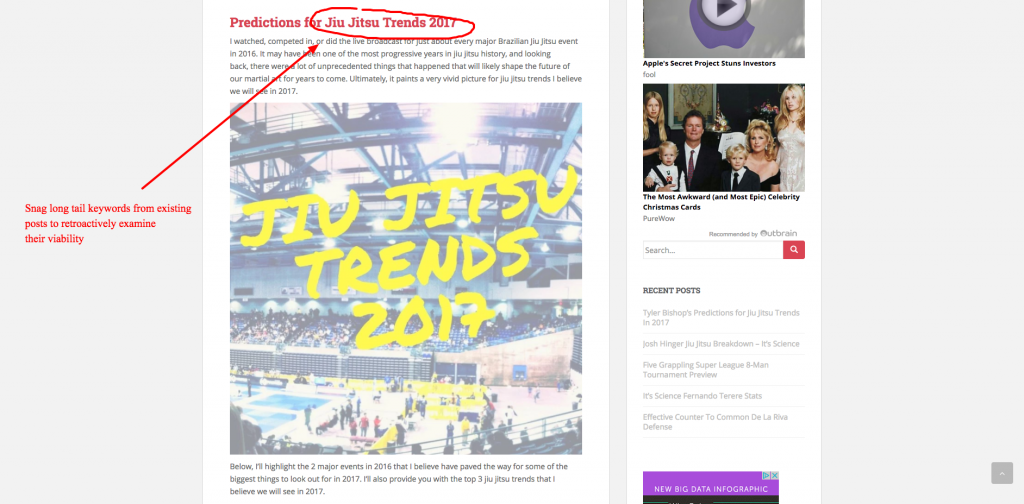Open Five Grappling Super League Tournament Preview
1024x504 pixels.
click(705, 370)
